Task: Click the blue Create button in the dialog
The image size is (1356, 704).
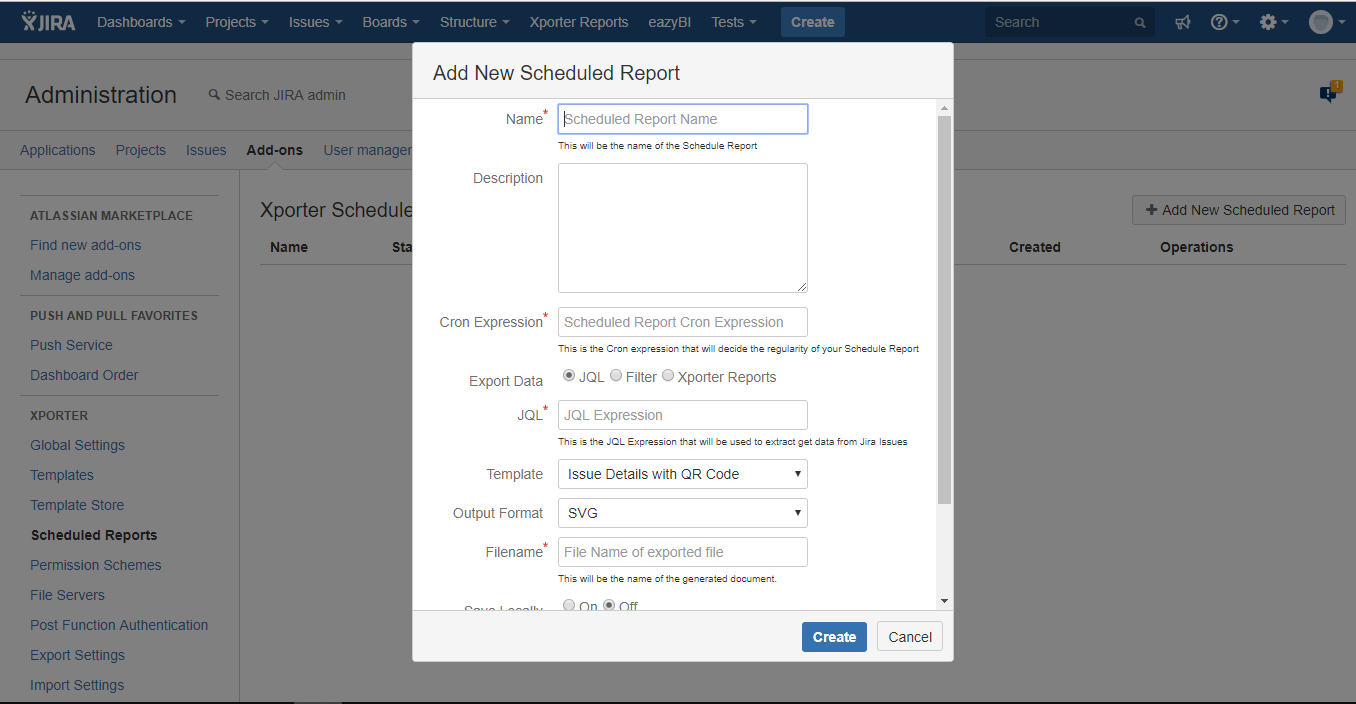Action: (834, 637)
